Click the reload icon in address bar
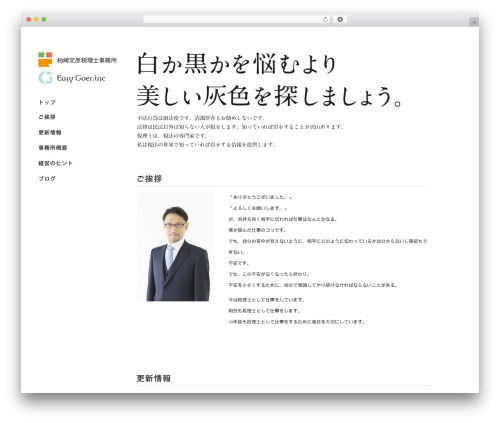The image size is (500, 423). (325, 19)
